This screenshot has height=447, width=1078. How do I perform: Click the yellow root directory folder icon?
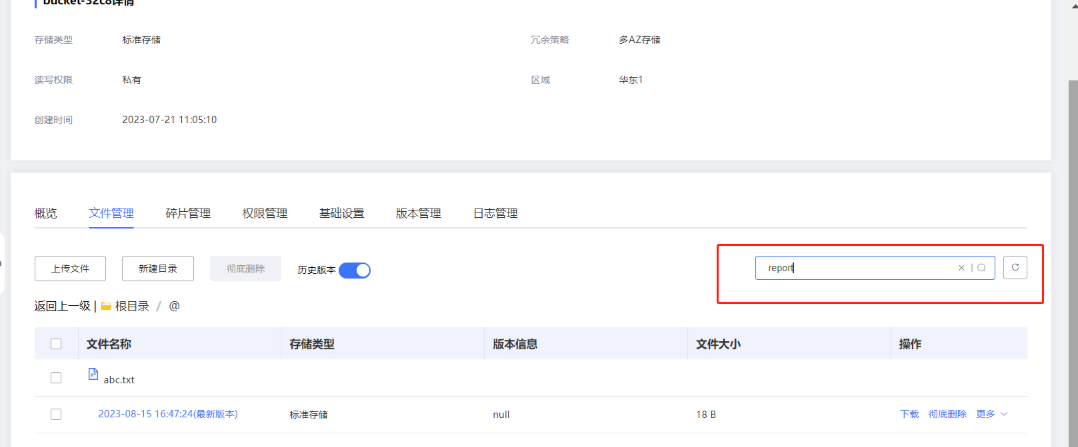(x=106, y=306)
